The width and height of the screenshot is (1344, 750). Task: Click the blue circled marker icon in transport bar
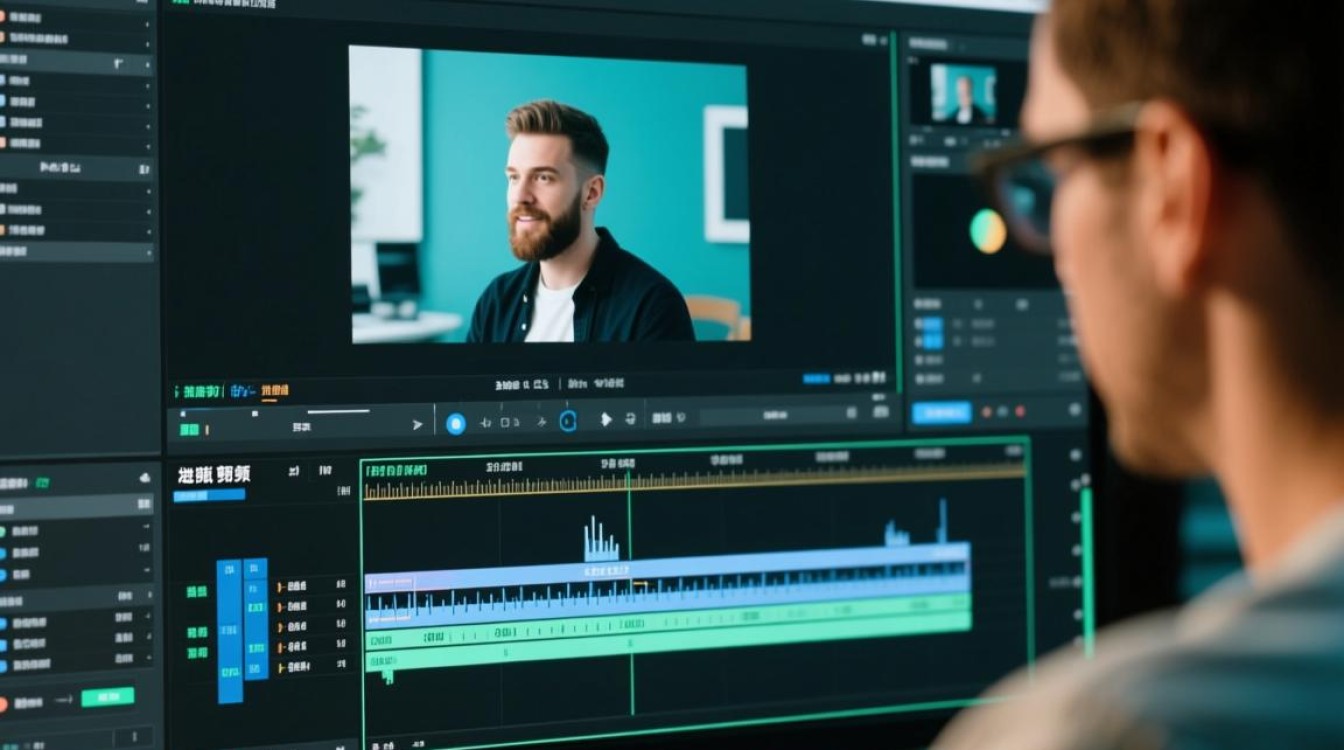pos(568,421)
